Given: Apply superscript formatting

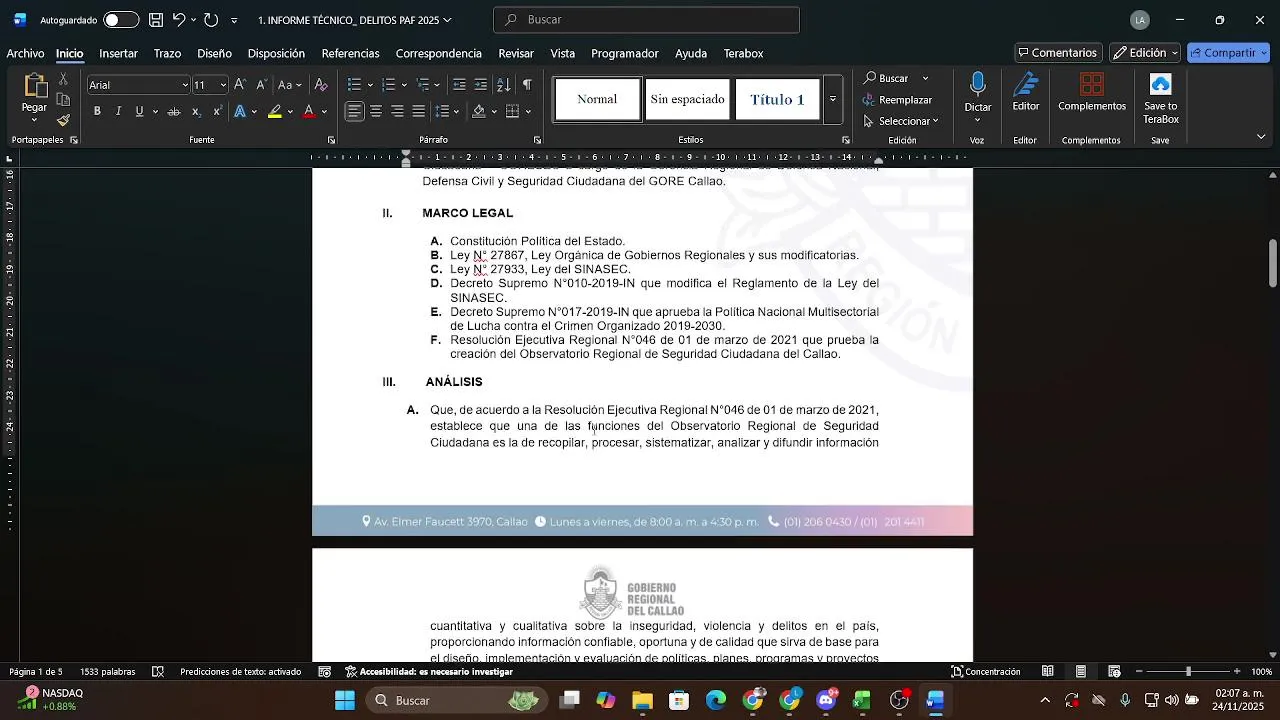Looking at the screenshot, I should click(215, 111).
